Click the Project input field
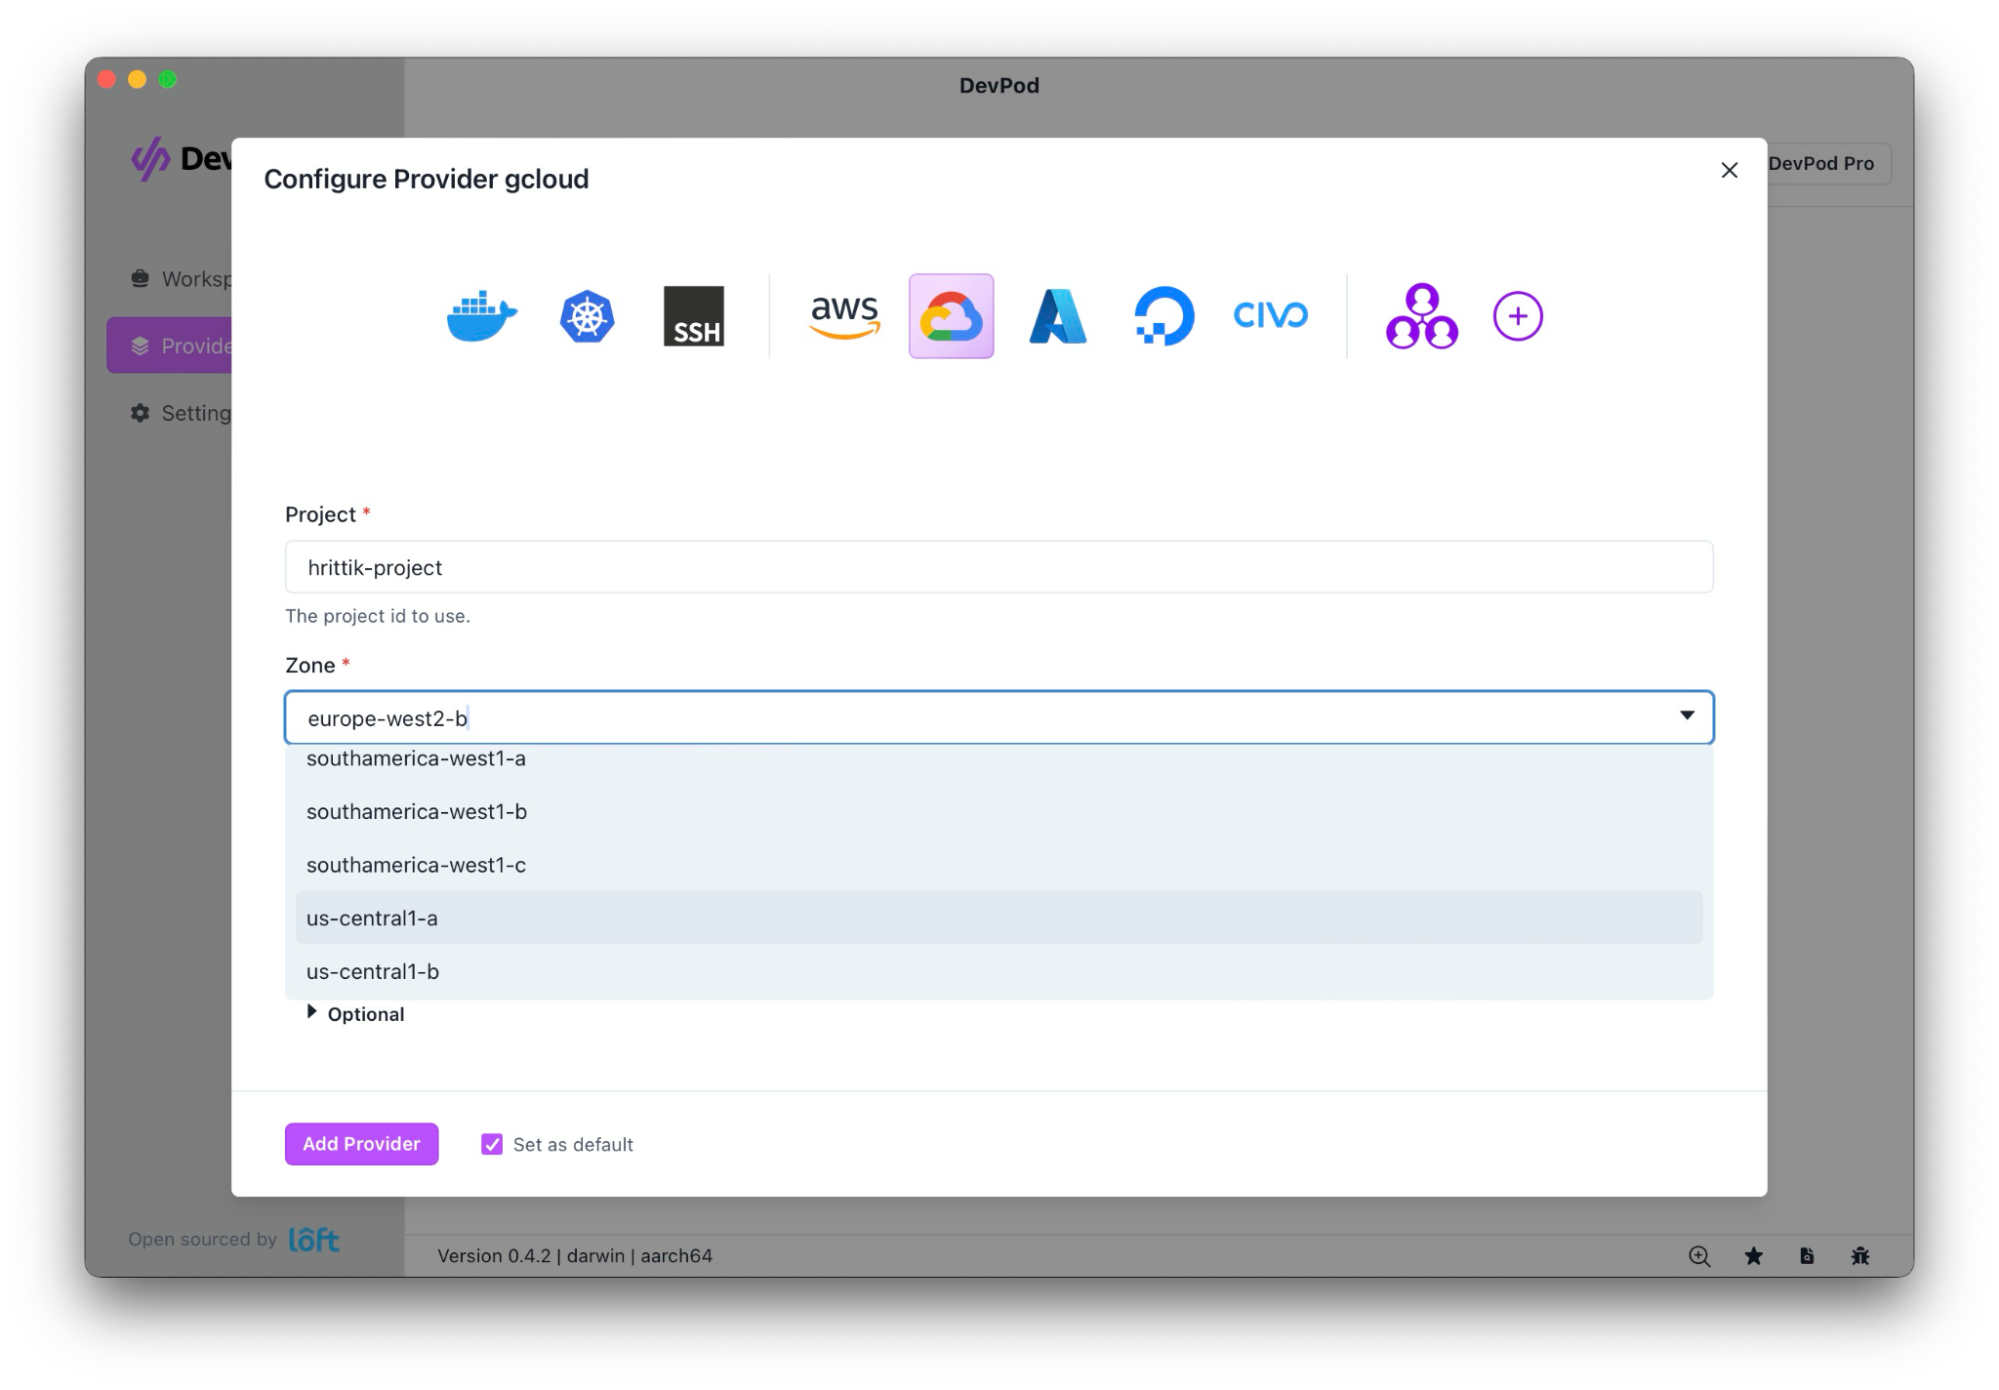The width and height of the screenshot is (1999, 1390). pos(997,567)
